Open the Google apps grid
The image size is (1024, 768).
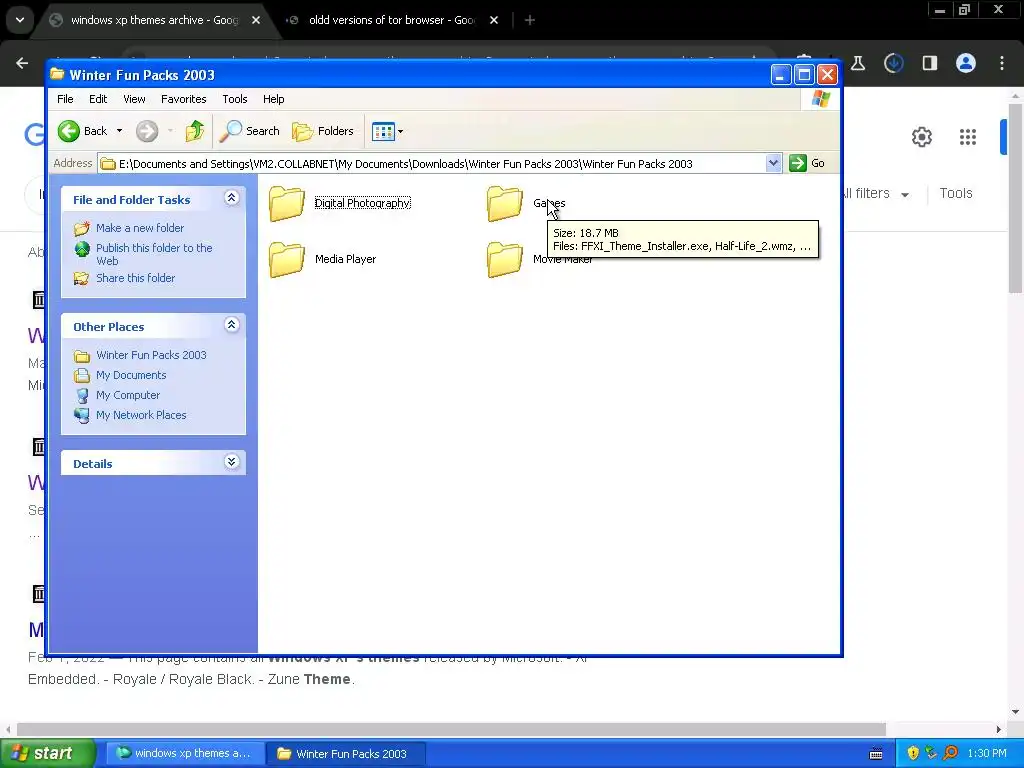point(968,137)
